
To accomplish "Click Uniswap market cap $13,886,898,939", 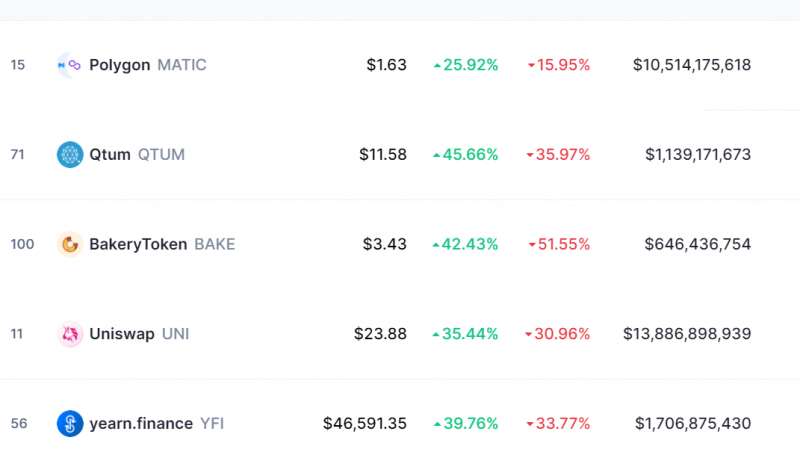I will [x=687, y=334].
